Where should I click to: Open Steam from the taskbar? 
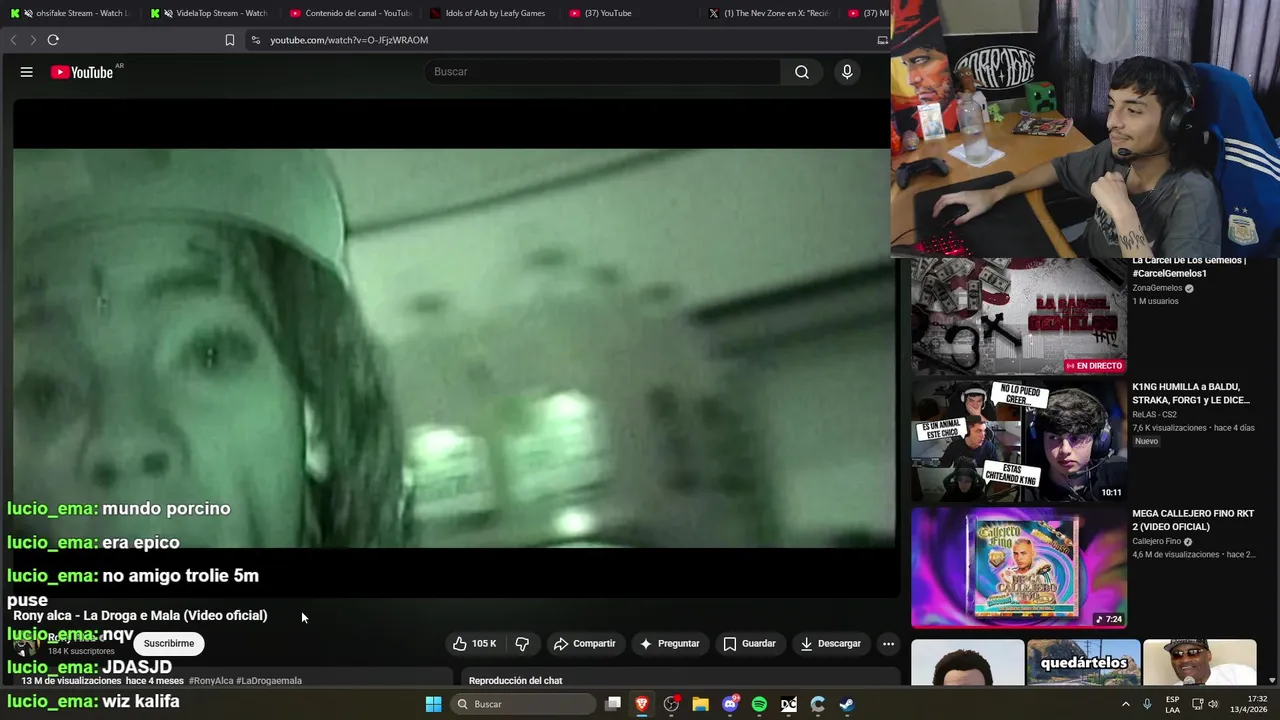click(847, 704)
